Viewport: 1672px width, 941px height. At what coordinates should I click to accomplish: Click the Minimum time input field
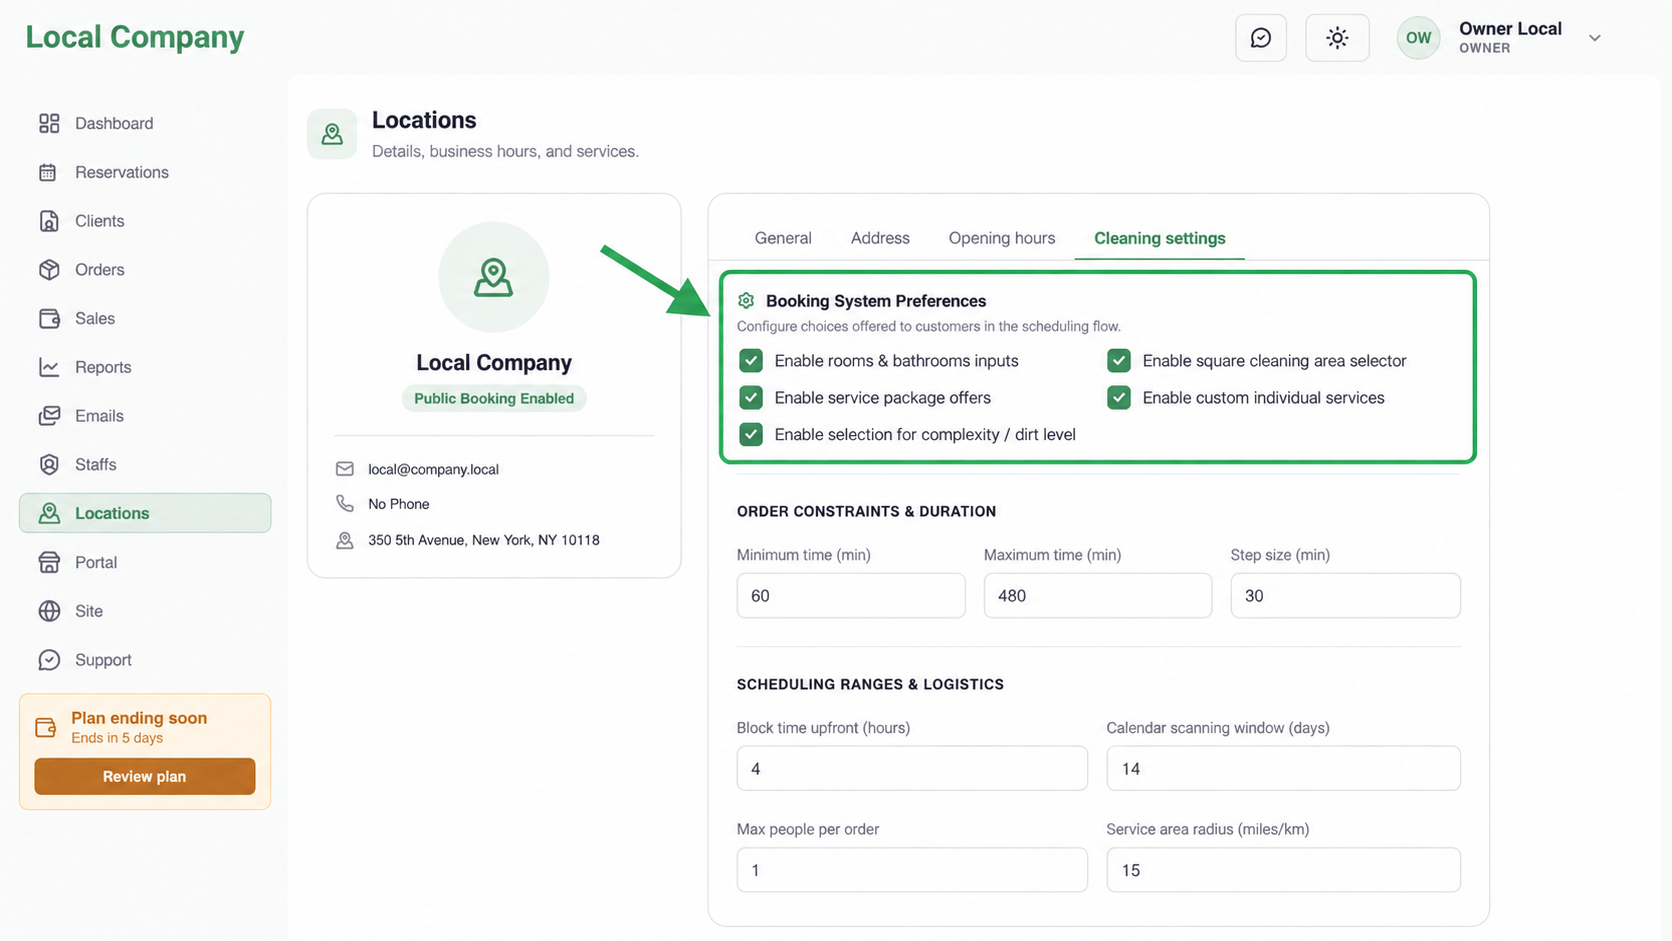pyautogui.click(x=851, y=595)
